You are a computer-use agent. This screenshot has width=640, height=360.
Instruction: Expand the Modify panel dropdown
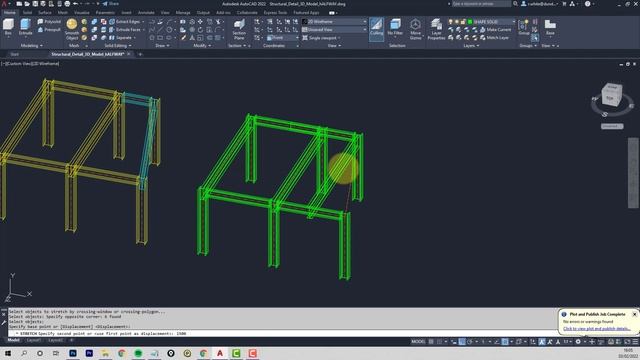tap(202, 46)
